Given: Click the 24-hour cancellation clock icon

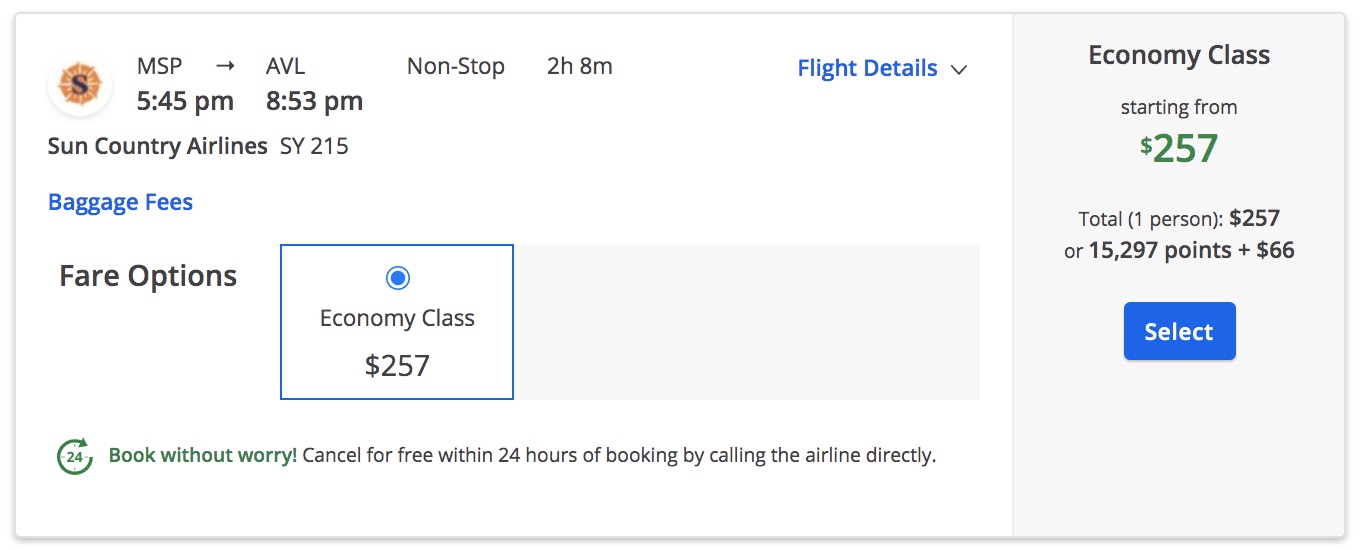Looking at the screenshot, I should click(x=74, y=456).
